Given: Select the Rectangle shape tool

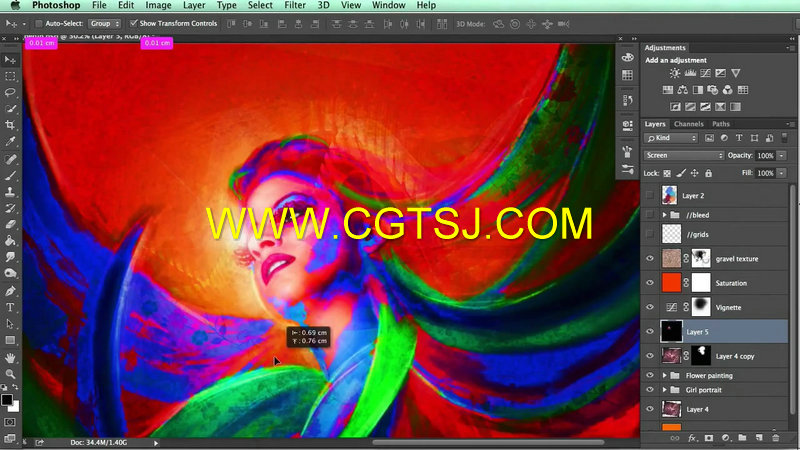Looking at the screenshot, I should (x=10, y=340).
